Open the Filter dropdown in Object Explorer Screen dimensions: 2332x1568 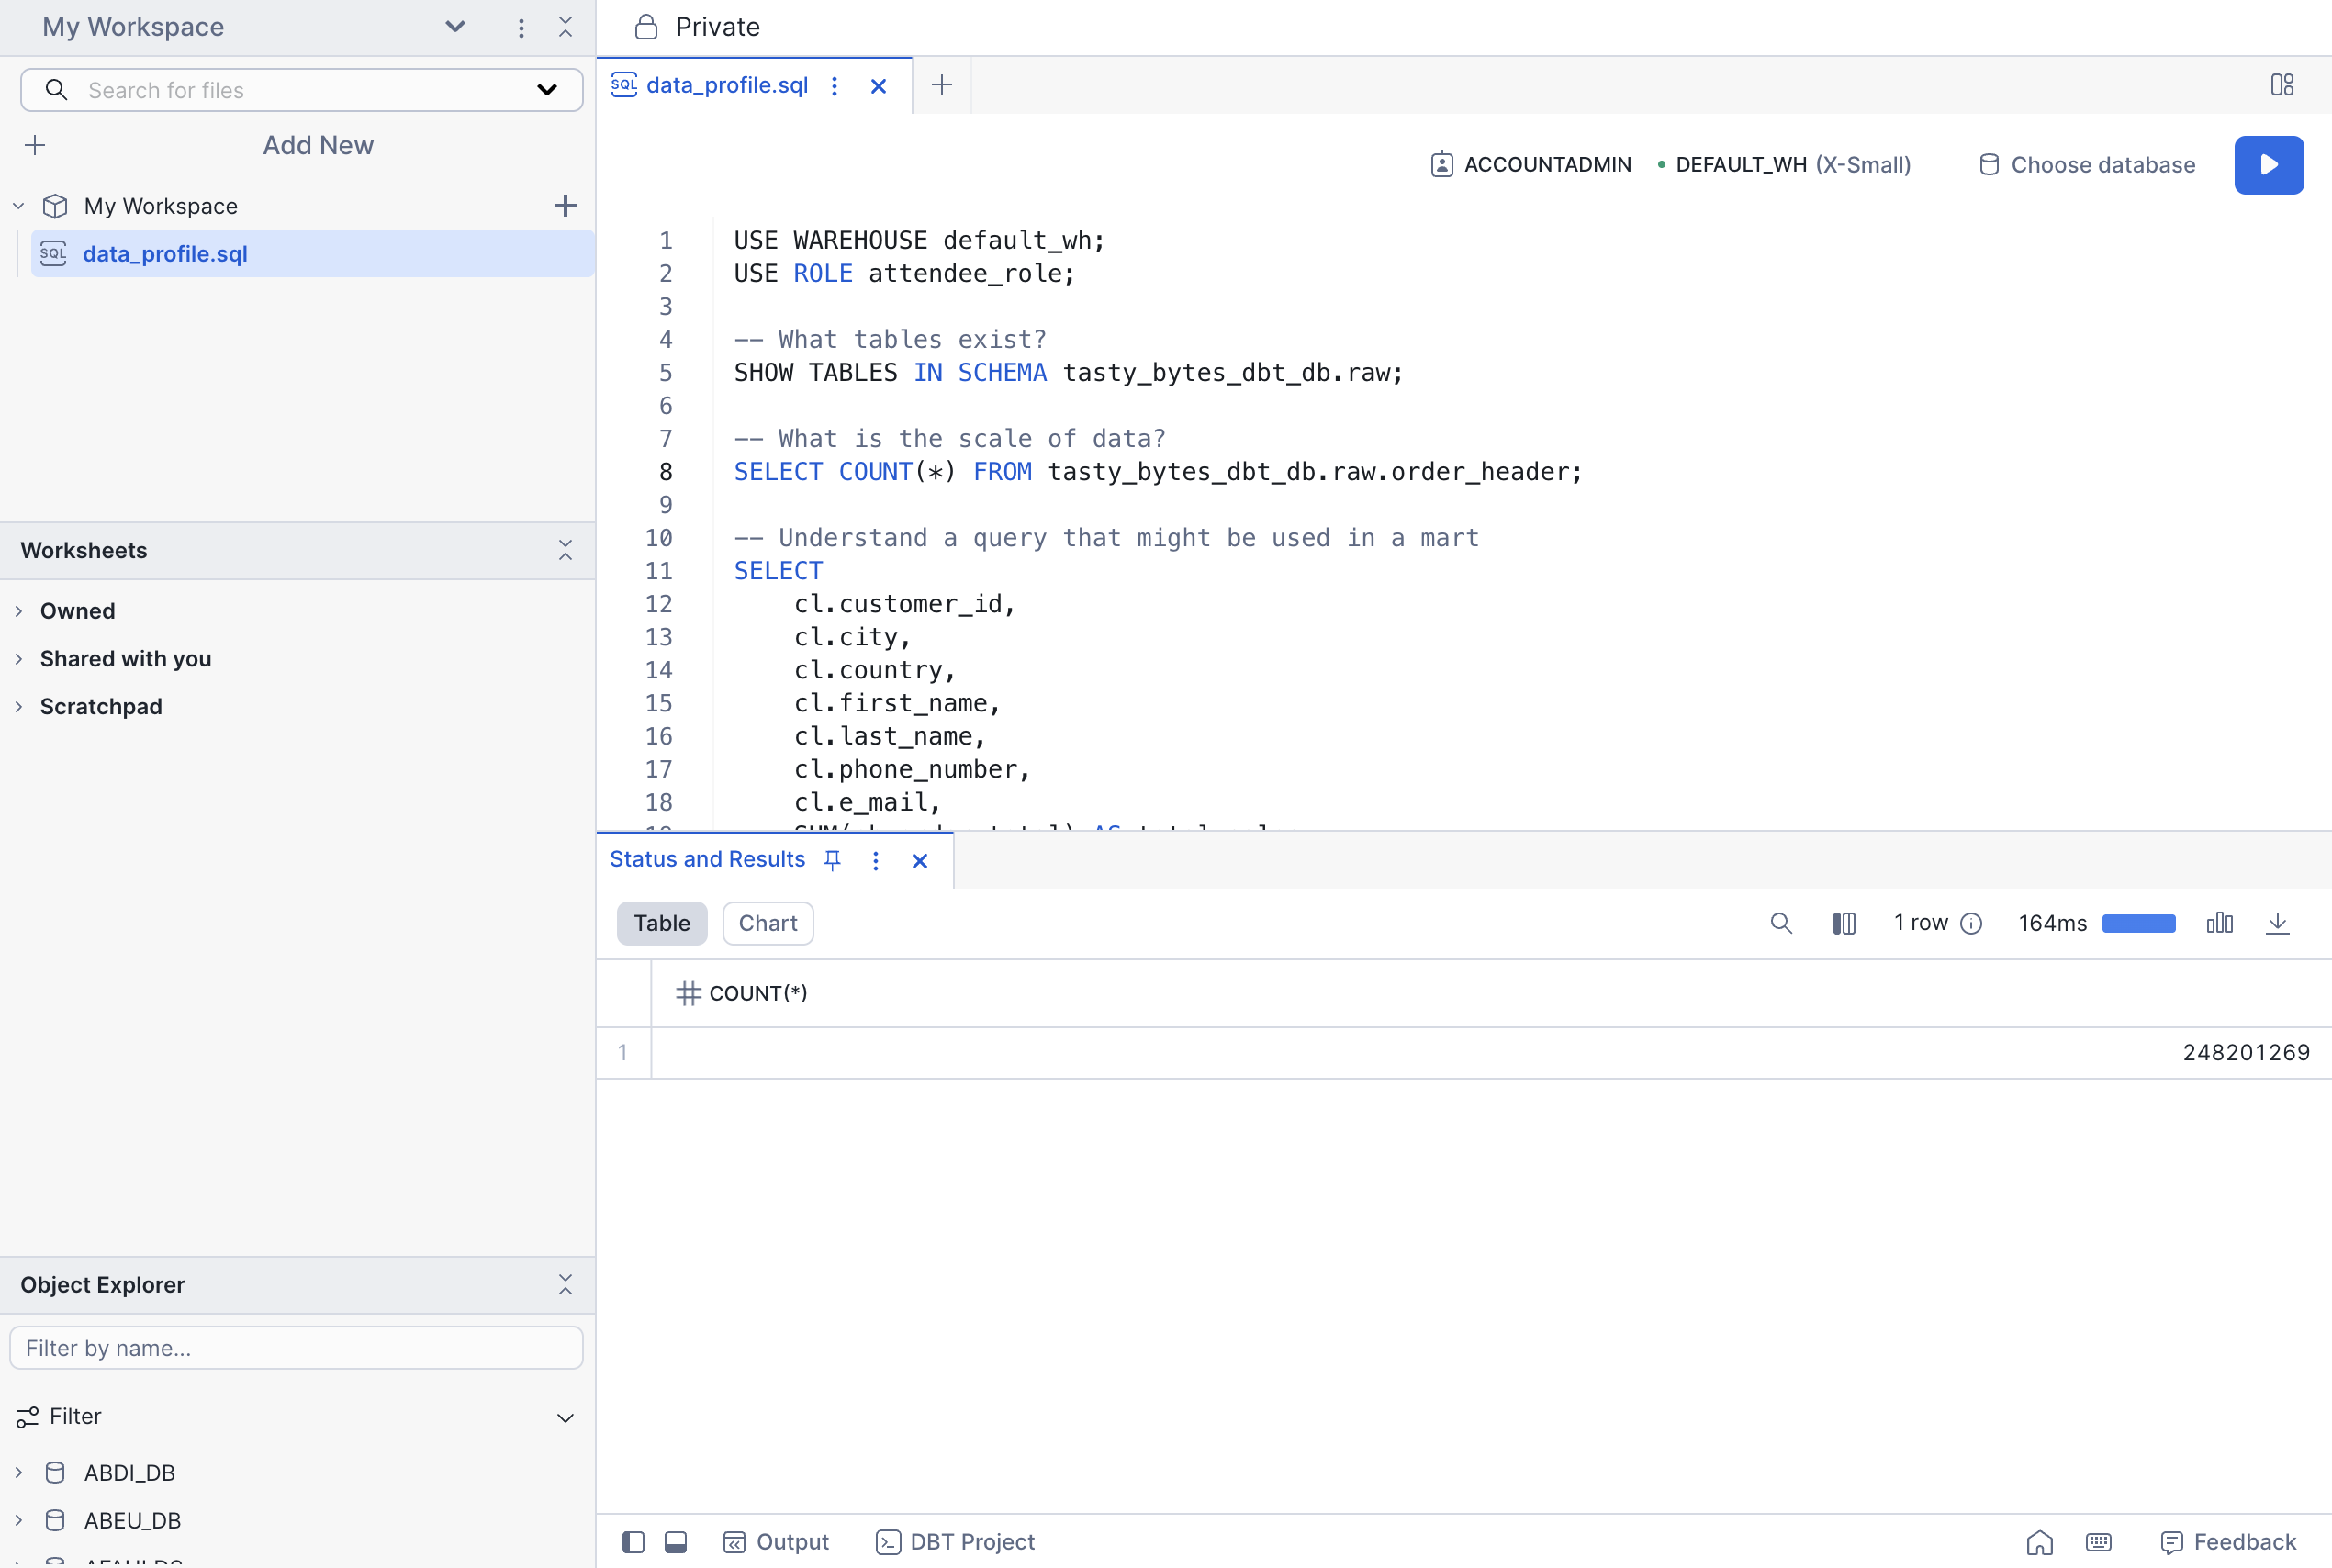click(564, 1417)
